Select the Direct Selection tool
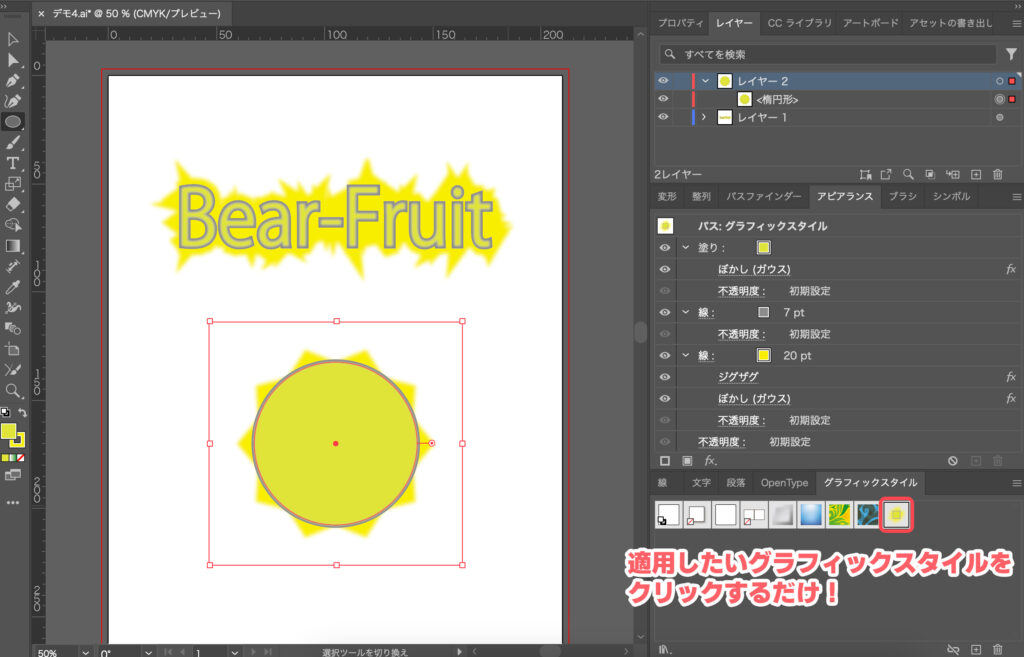The height and width of the screenshot is (657, 1024). pyautogui.click(x=13, y=60)
